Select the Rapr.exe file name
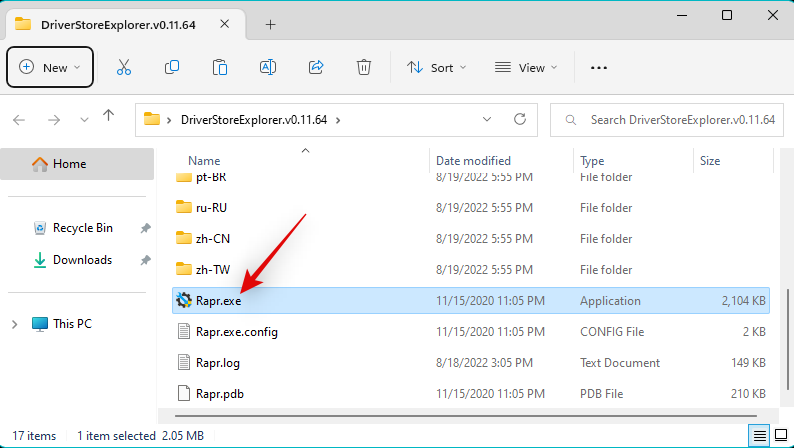This screenshot has height=448, width=794. pyautogui.click(x=218, y=301)
